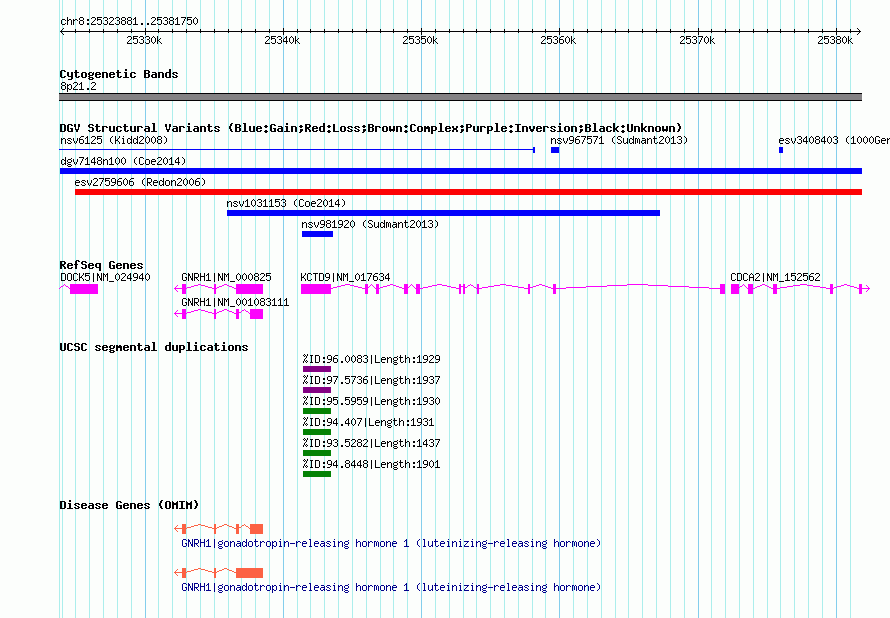The image size is (890, 618).
Task: Open the KCTD9|NM_017634 gene label
Action: [x=345, y=277]
